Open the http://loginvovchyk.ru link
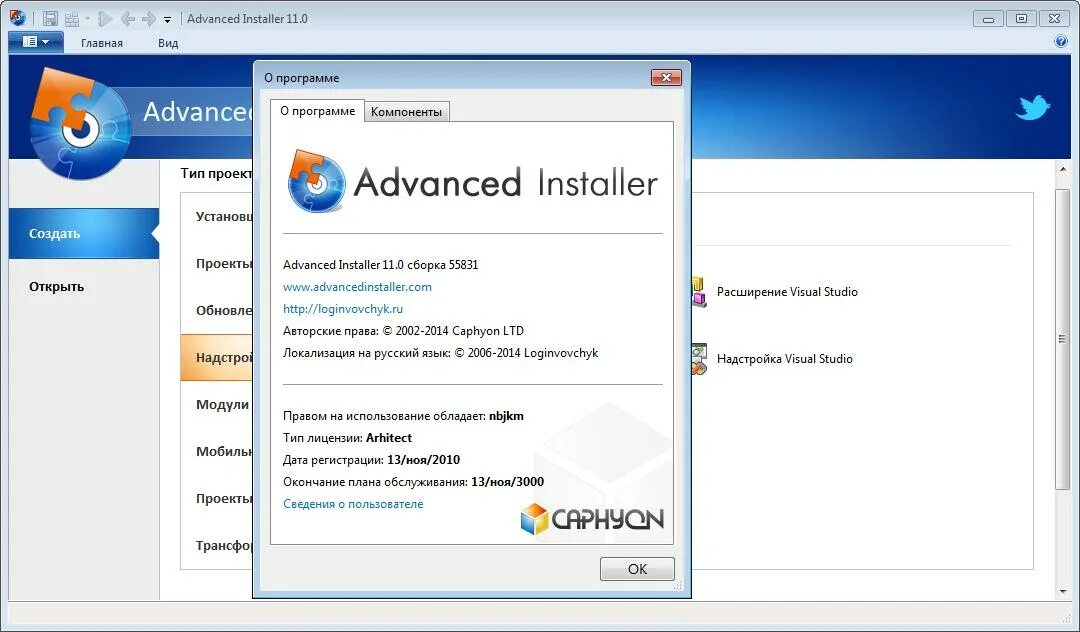1080x632 pixels. 343,308
